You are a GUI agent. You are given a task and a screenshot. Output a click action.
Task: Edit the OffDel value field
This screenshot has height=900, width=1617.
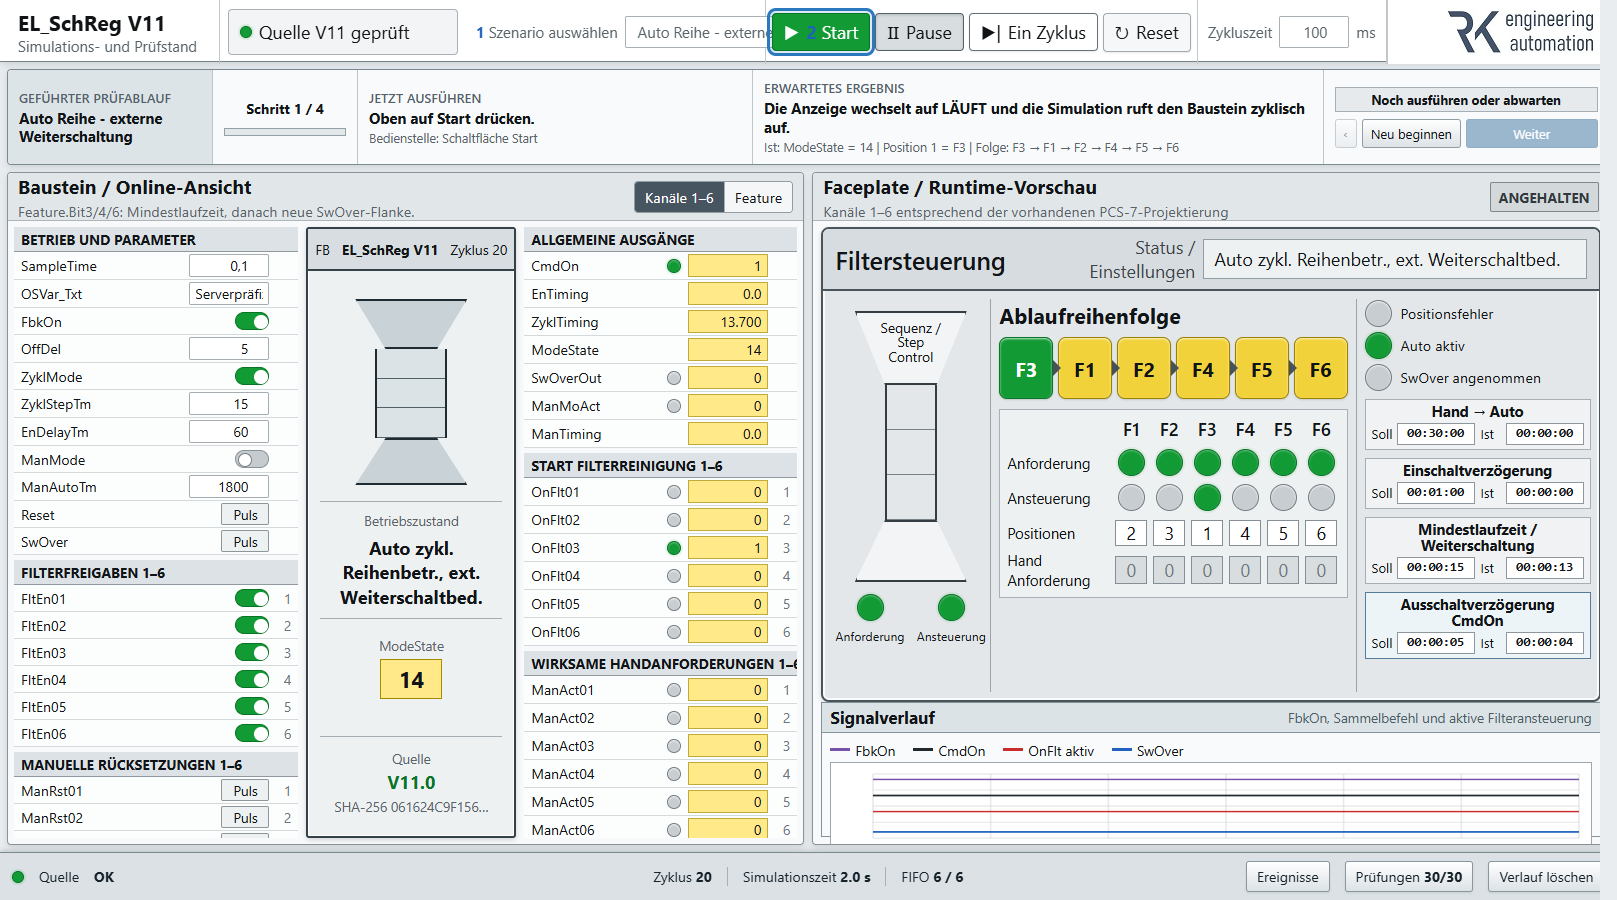[229, 349]
